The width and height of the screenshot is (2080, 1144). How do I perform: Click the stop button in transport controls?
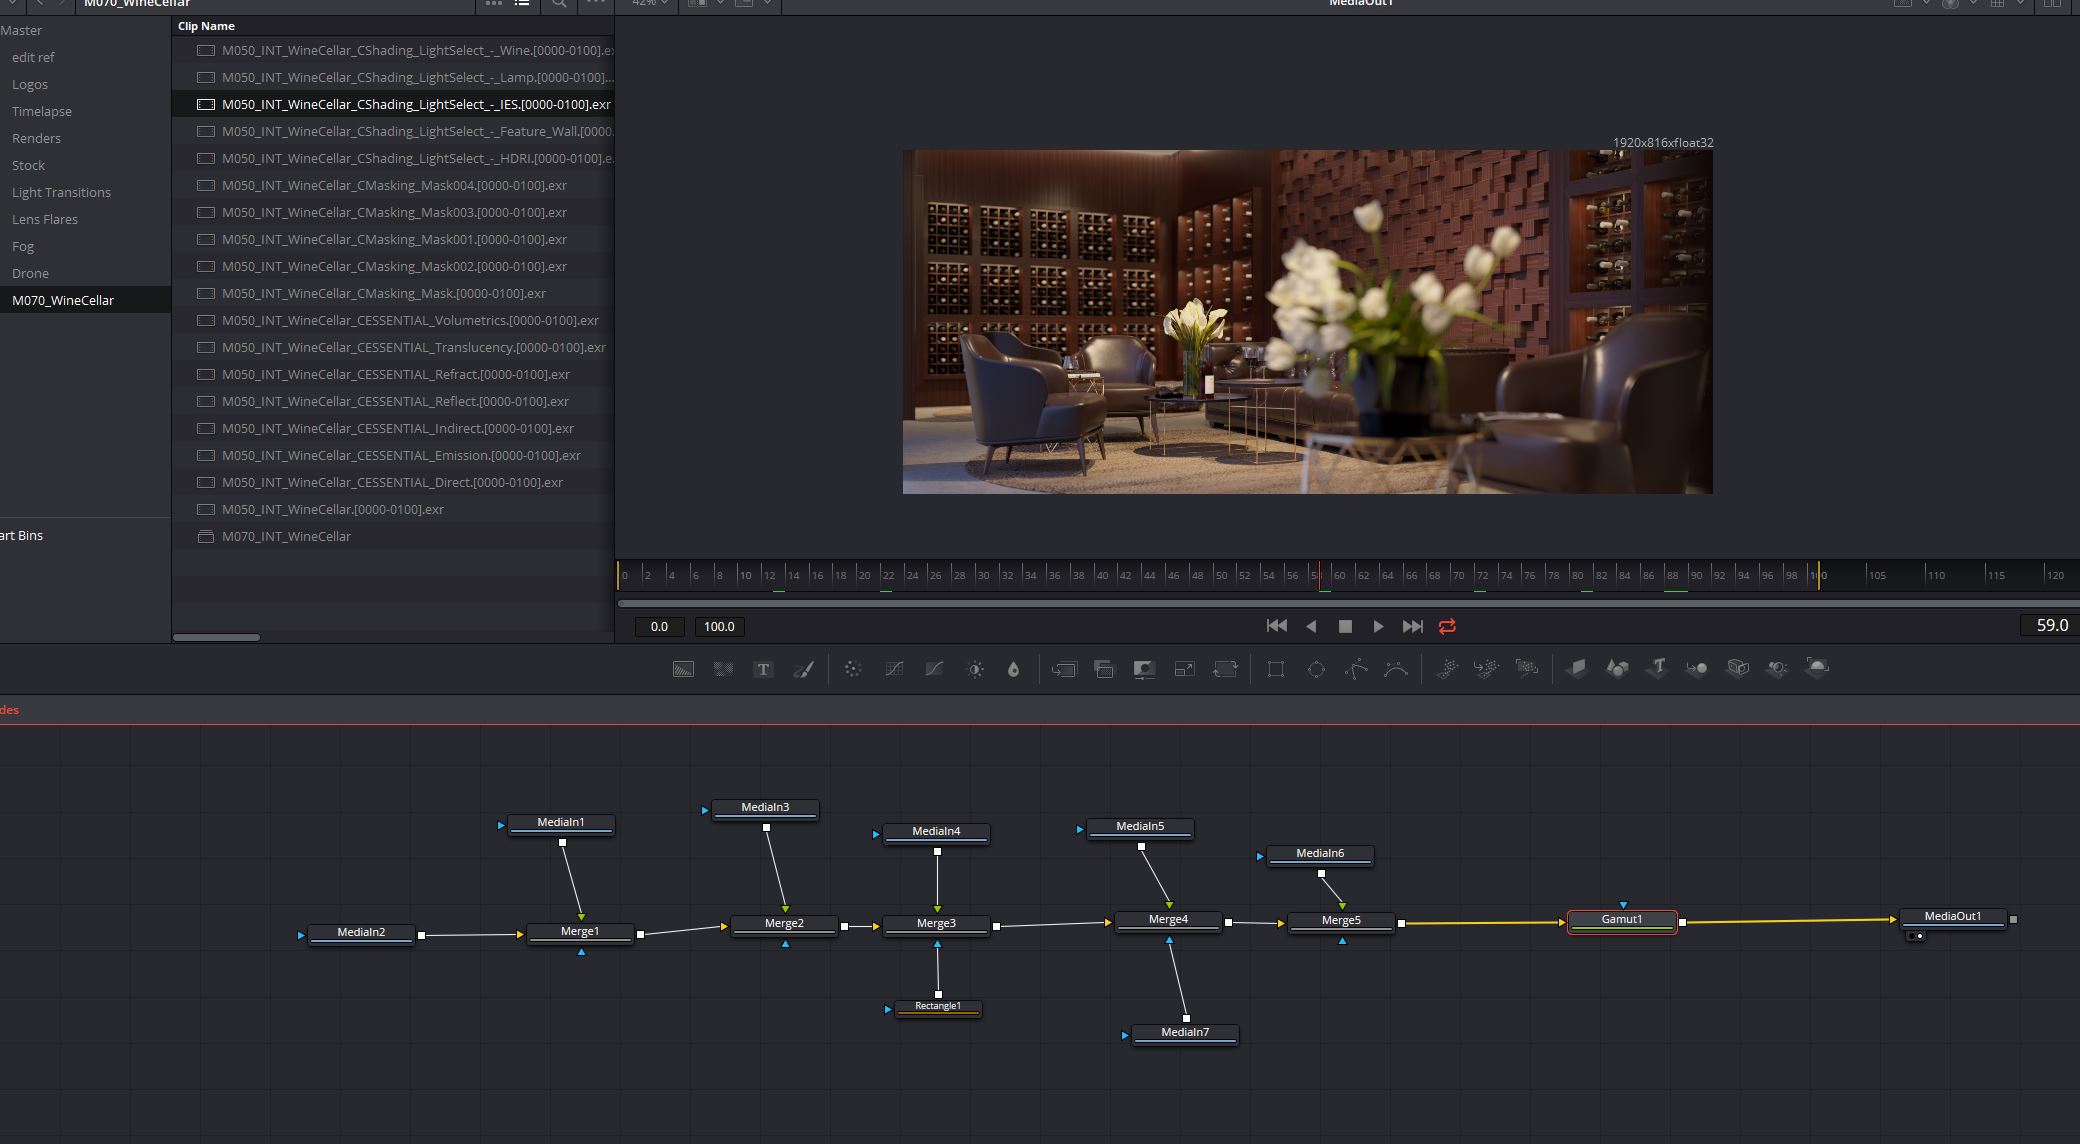[x=1345, y=626]
